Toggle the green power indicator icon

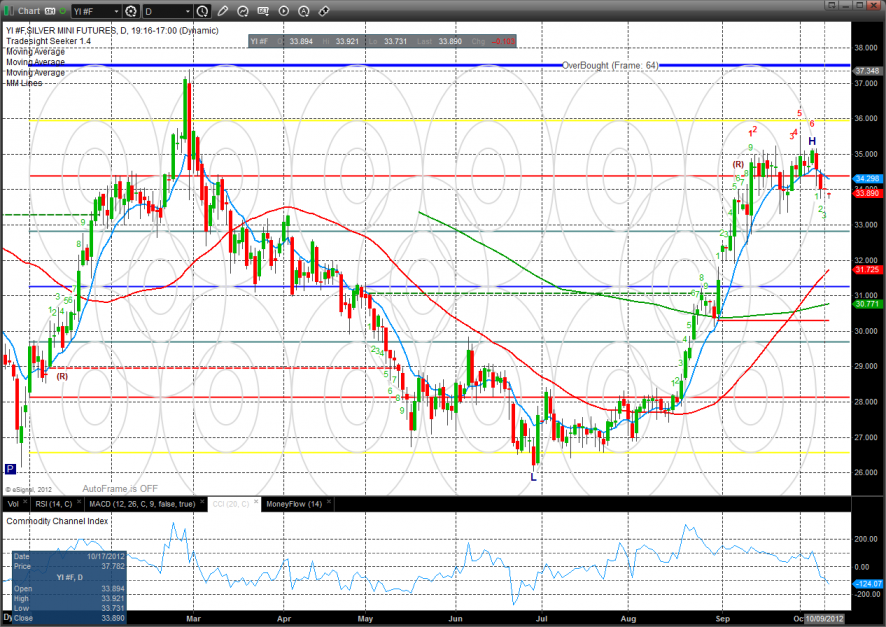(x=62, y=12)
